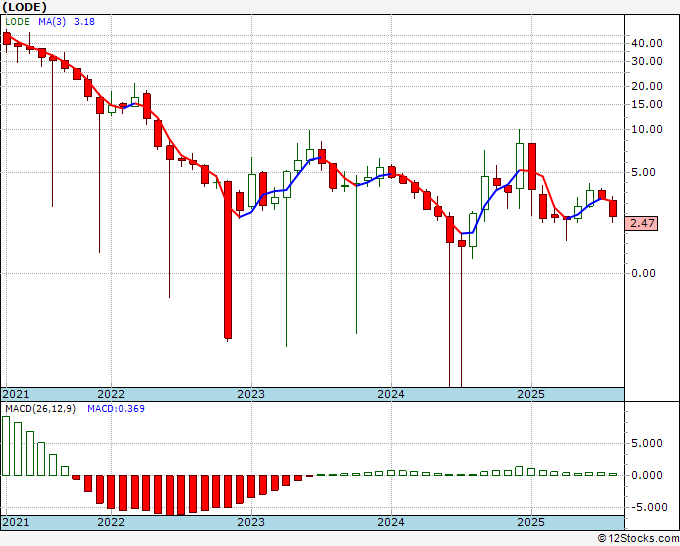Click the 5.000 MACD axis label
This screenshot has width=680, height=546.
(x=647, y=443)
